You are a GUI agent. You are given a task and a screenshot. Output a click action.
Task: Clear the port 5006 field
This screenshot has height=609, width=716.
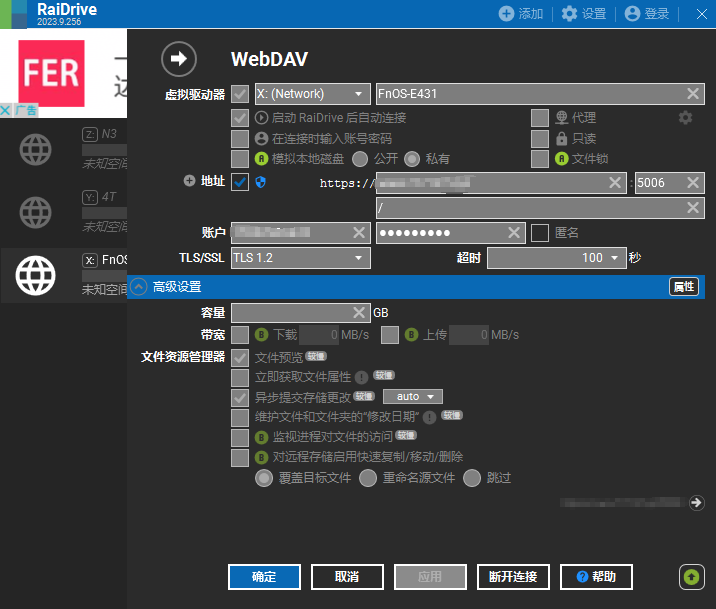(x=693, y=183)
